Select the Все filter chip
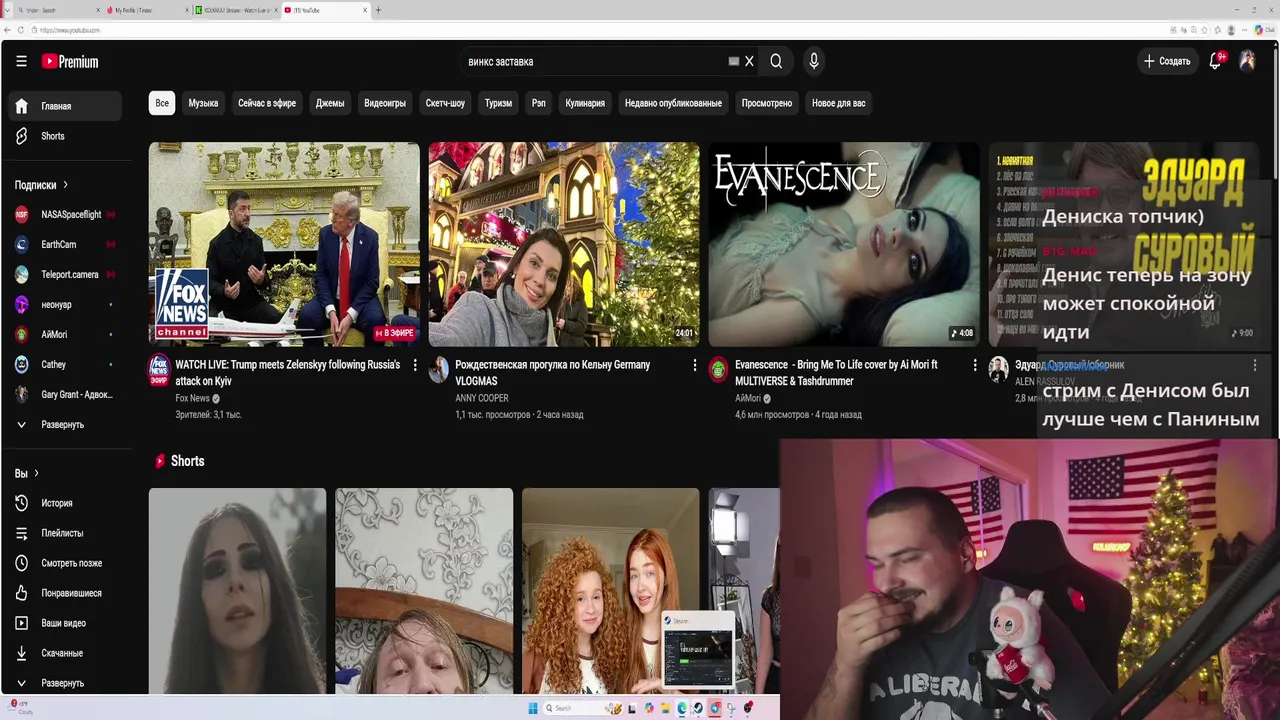The height and width of the screenshot is (720, 1280). point(162,103)
